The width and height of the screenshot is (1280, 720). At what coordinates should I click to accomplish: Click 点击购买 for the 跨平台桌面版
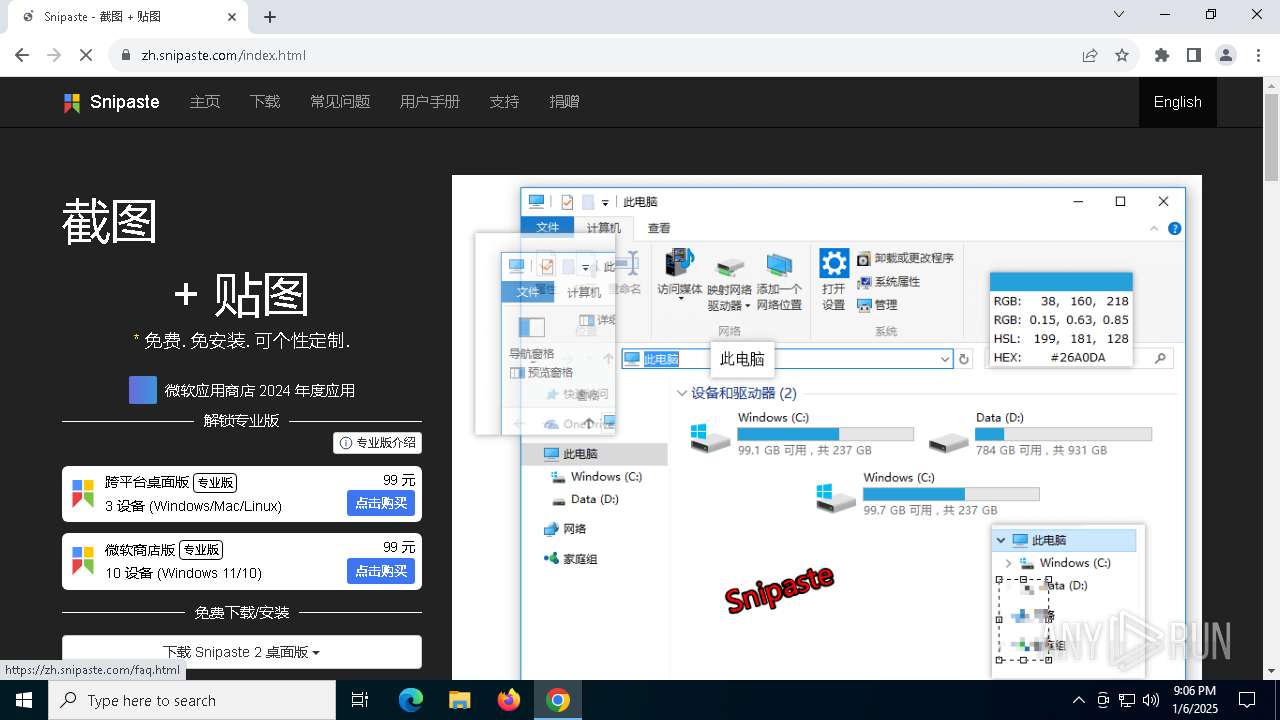pyautogui.click(x=381, y=503)
